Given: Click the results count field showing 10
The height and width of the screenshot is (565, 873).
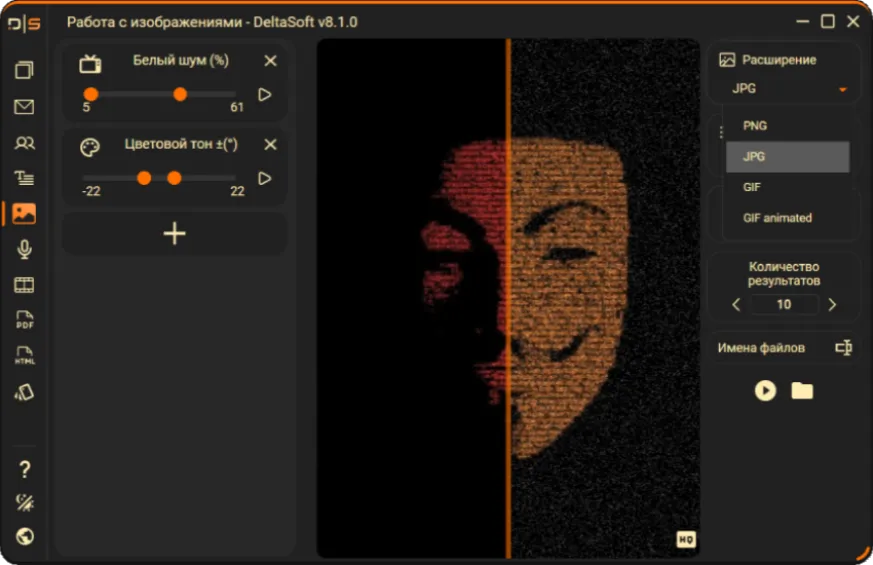Looking at the screenshot, I should point(784,304).
